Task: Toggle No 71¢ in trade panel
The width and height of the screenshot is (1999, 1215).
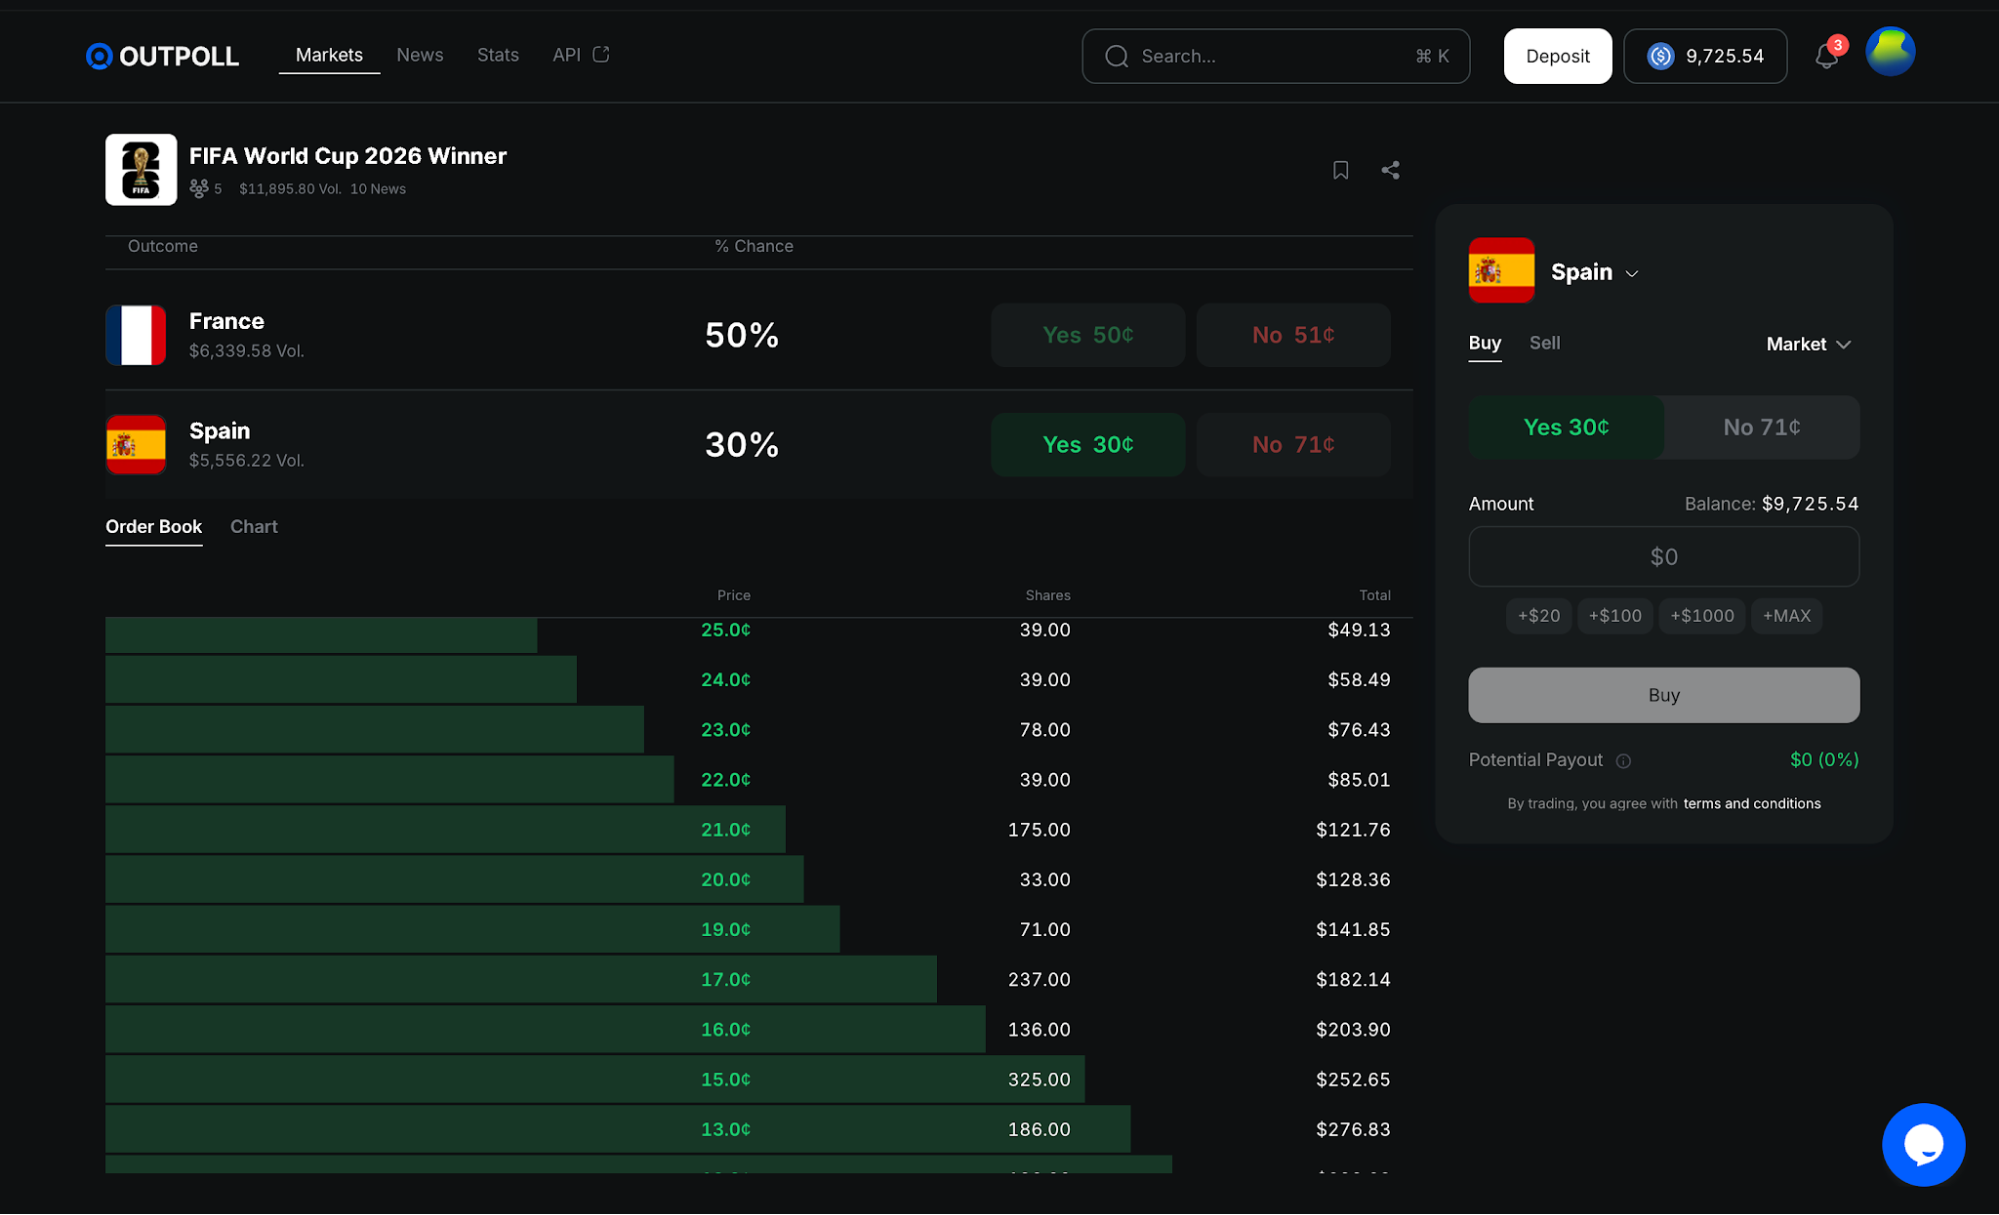Action: tap(1761, 427)
